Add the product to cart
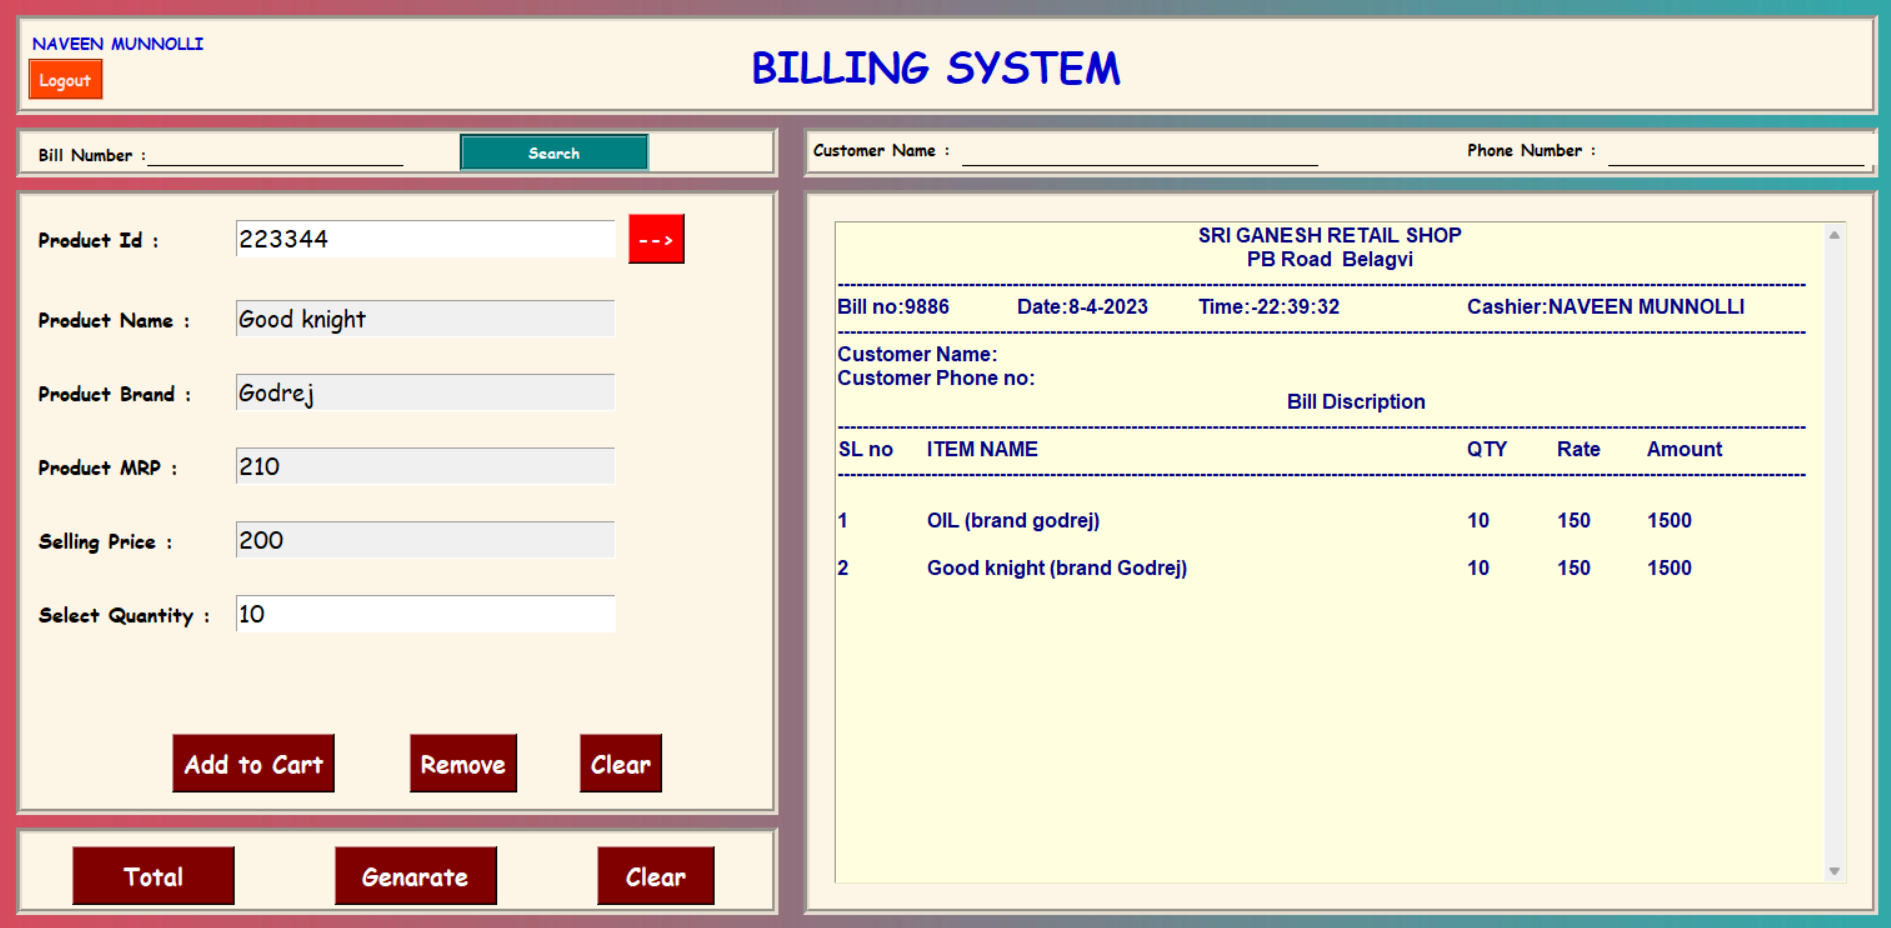Screen dimensions: 1891x928 (x=253, y=764)
